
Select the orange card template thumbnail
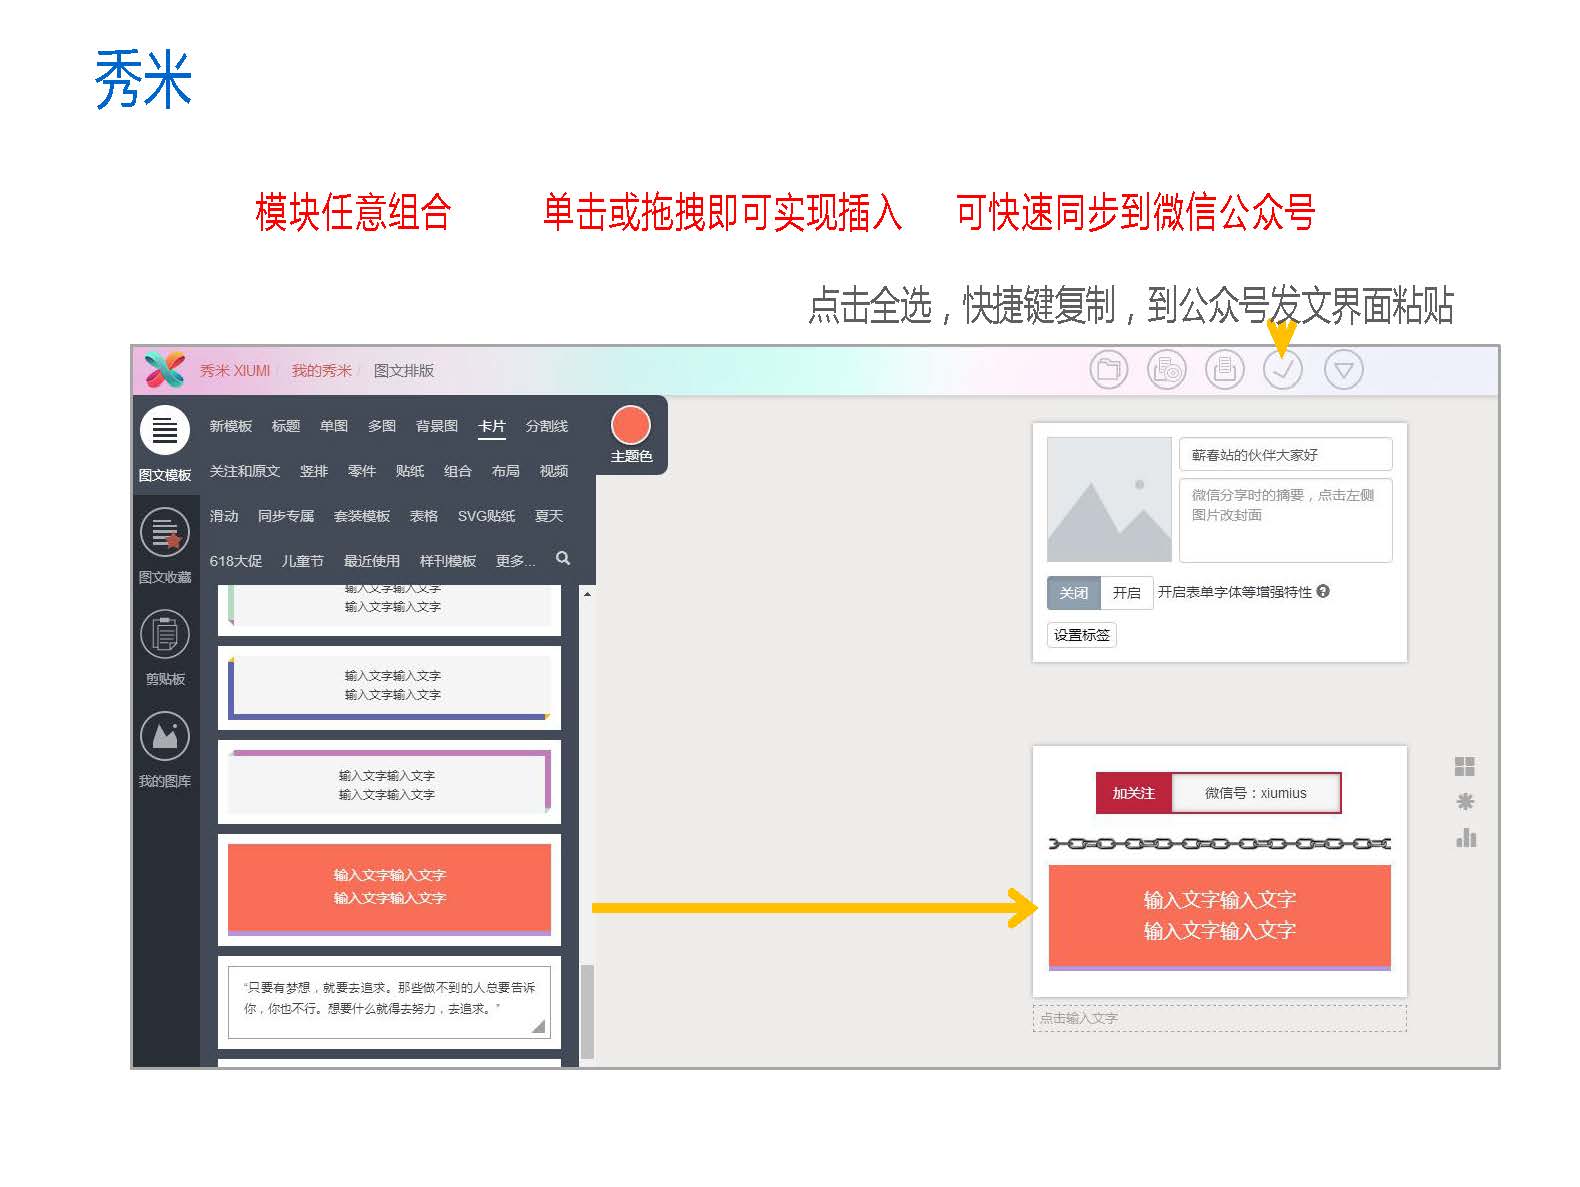[389, 889]
